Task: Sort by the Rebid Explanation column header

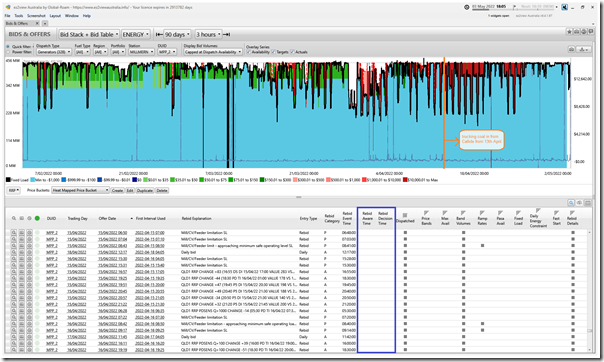Action: 196,218
